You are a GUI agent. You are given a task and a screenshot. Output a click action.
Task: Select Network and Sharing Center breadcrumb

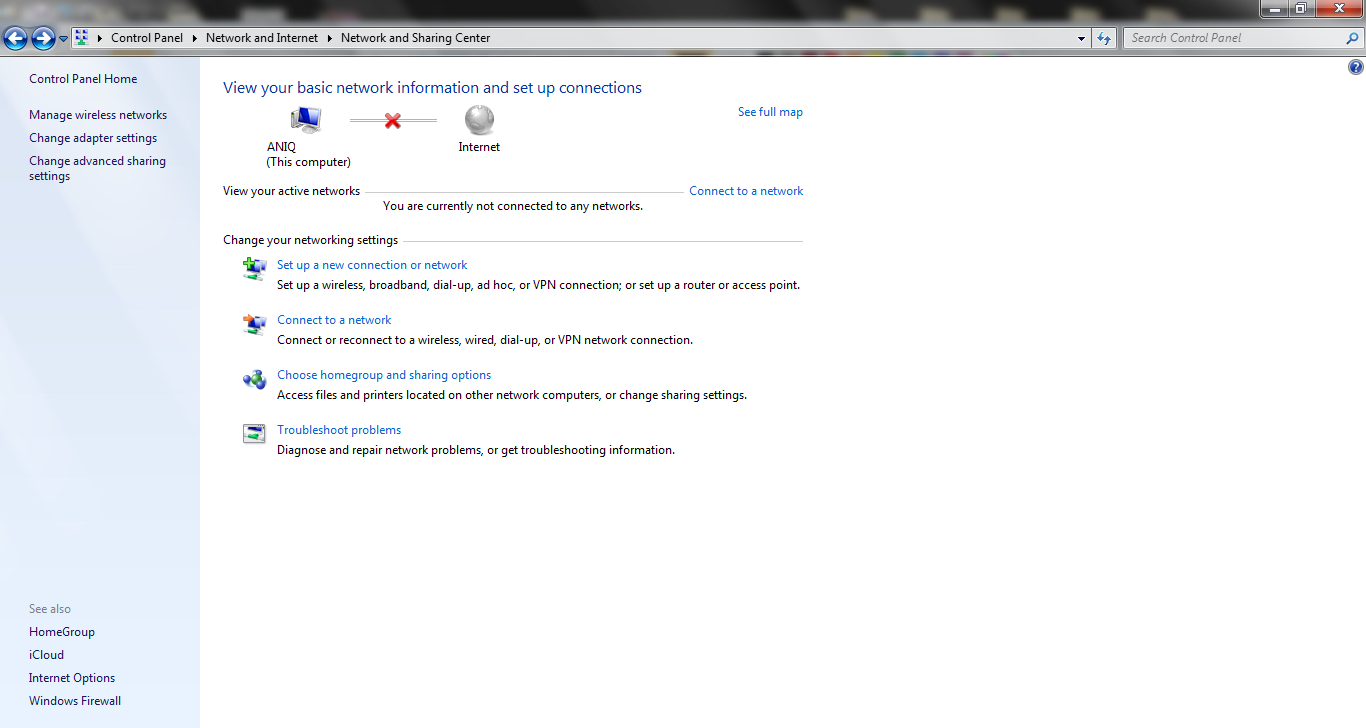pyautogui.click(x=416, y=38)
